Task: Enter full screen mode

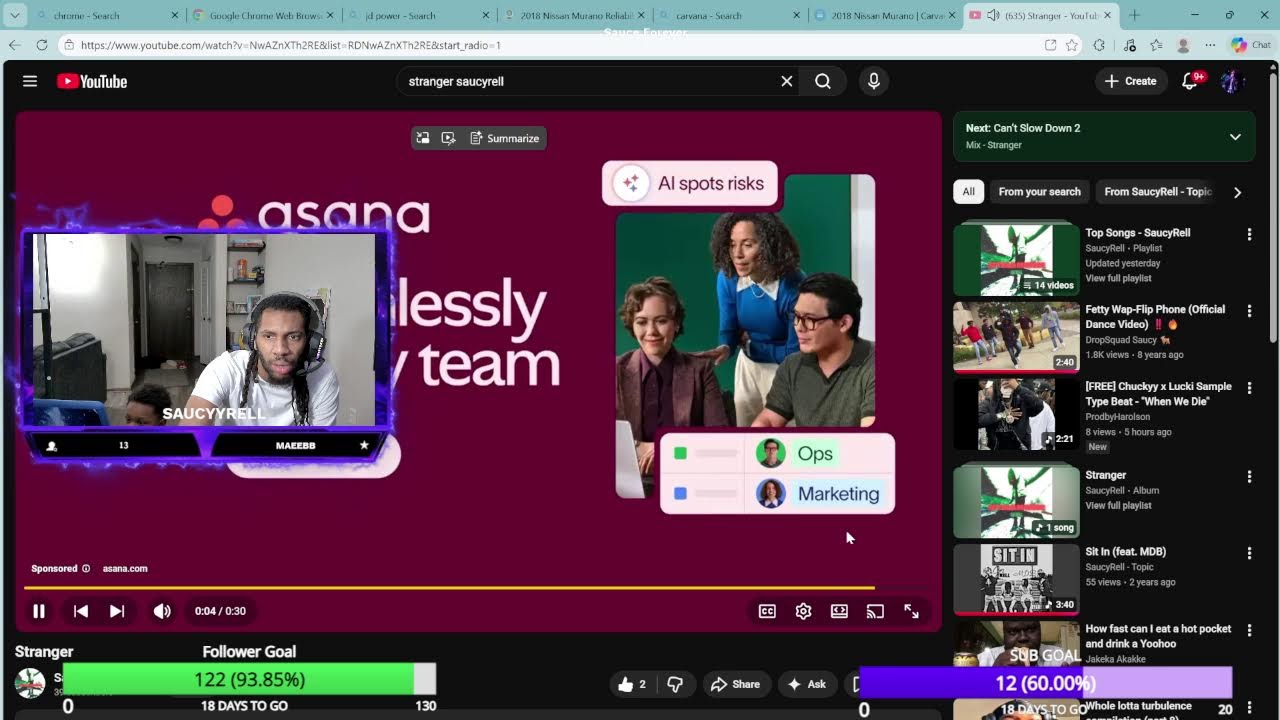Action: coord(911,611)
